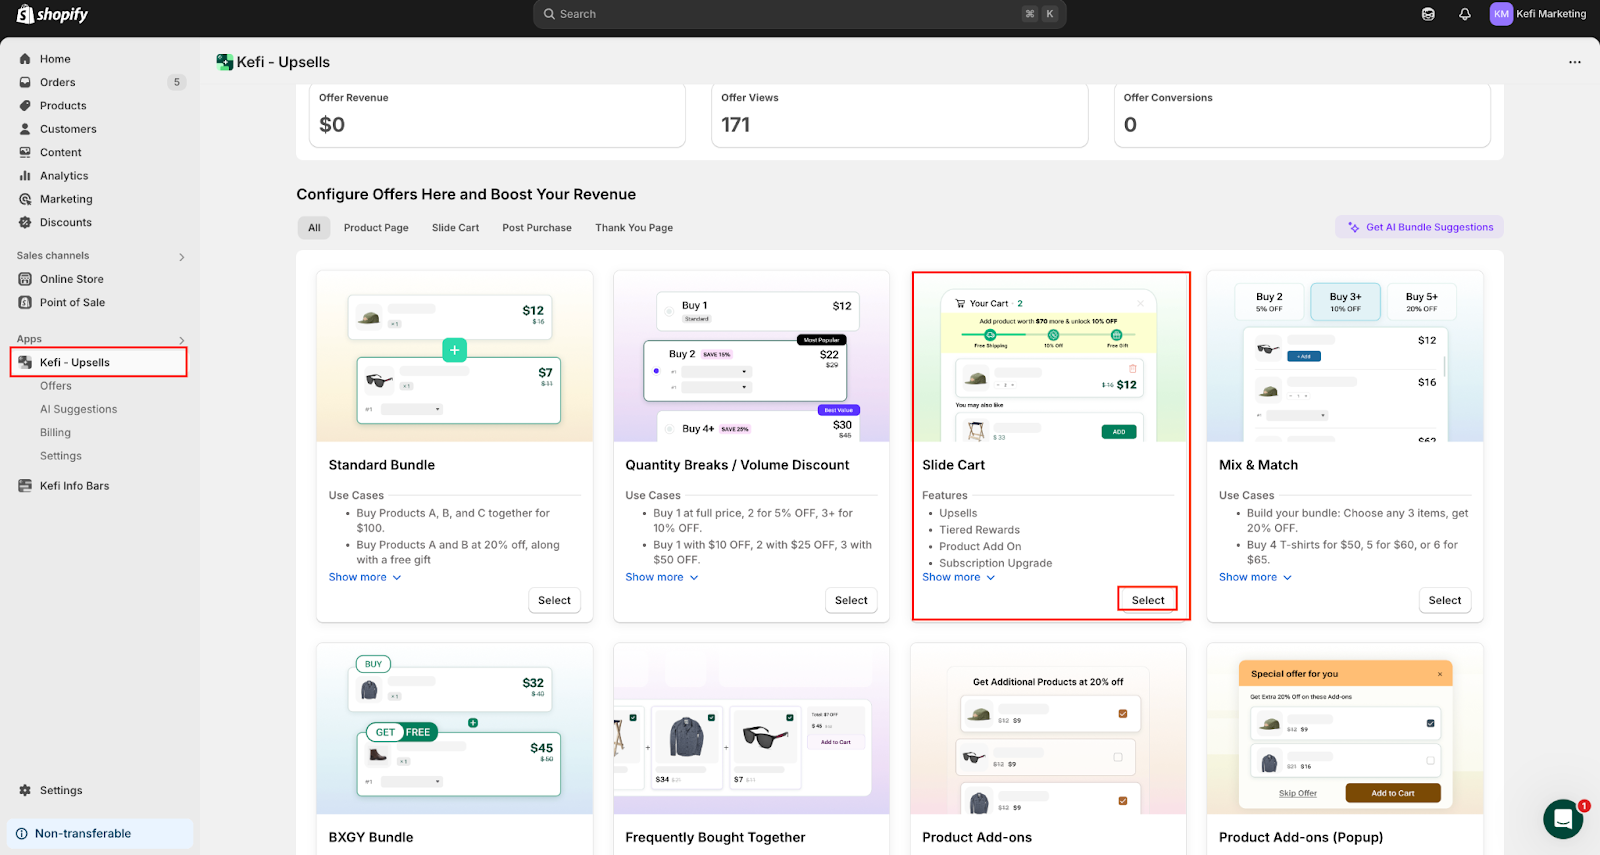Open Settings gear in sidebar
The image size is (1600, 855).
pyautogui.click(x=61, y=790)
